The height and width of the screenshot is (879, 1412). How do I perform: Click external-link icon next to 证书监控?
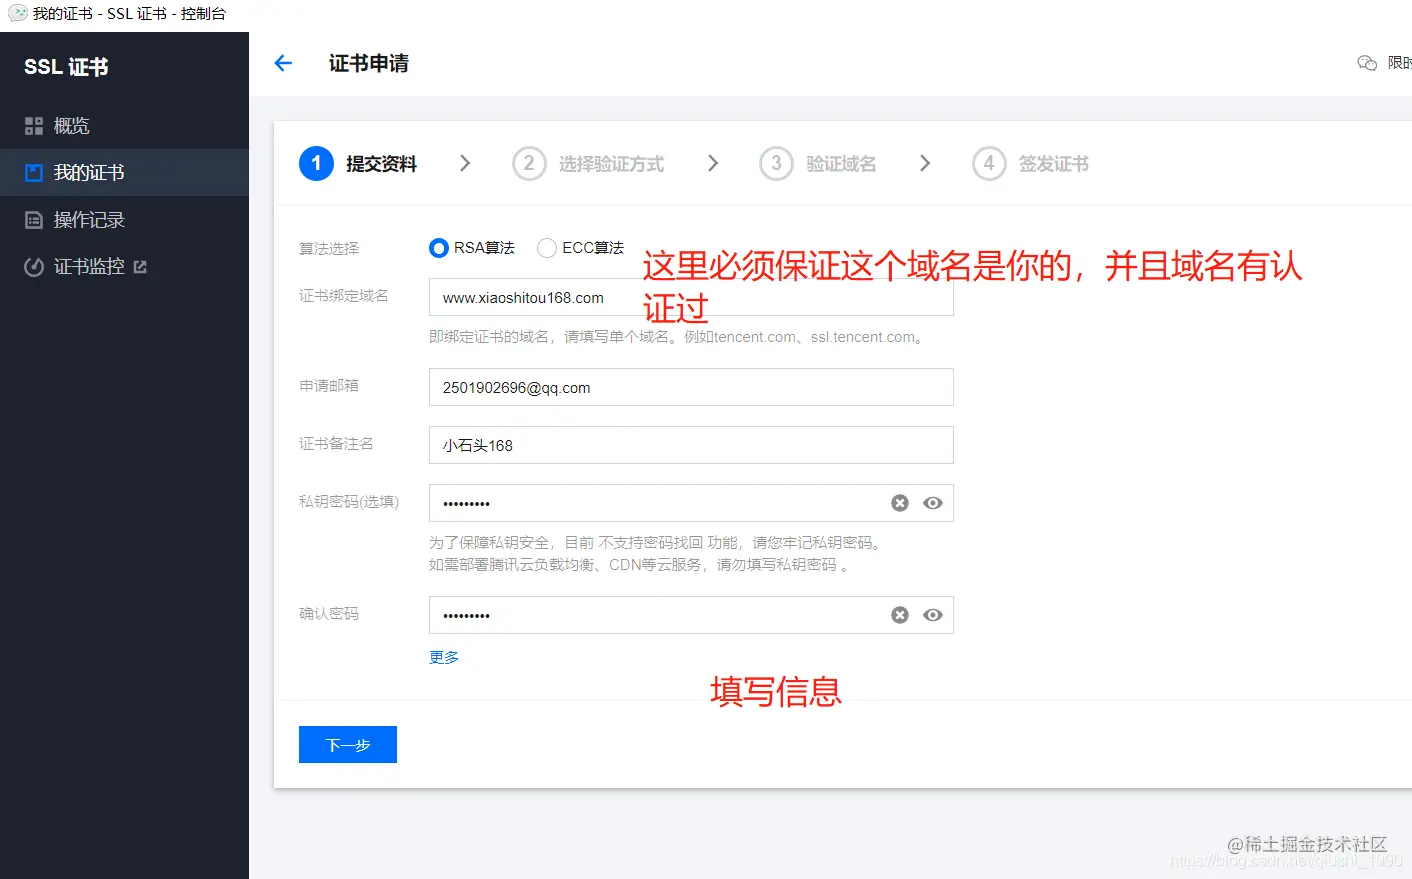[140, 267]
